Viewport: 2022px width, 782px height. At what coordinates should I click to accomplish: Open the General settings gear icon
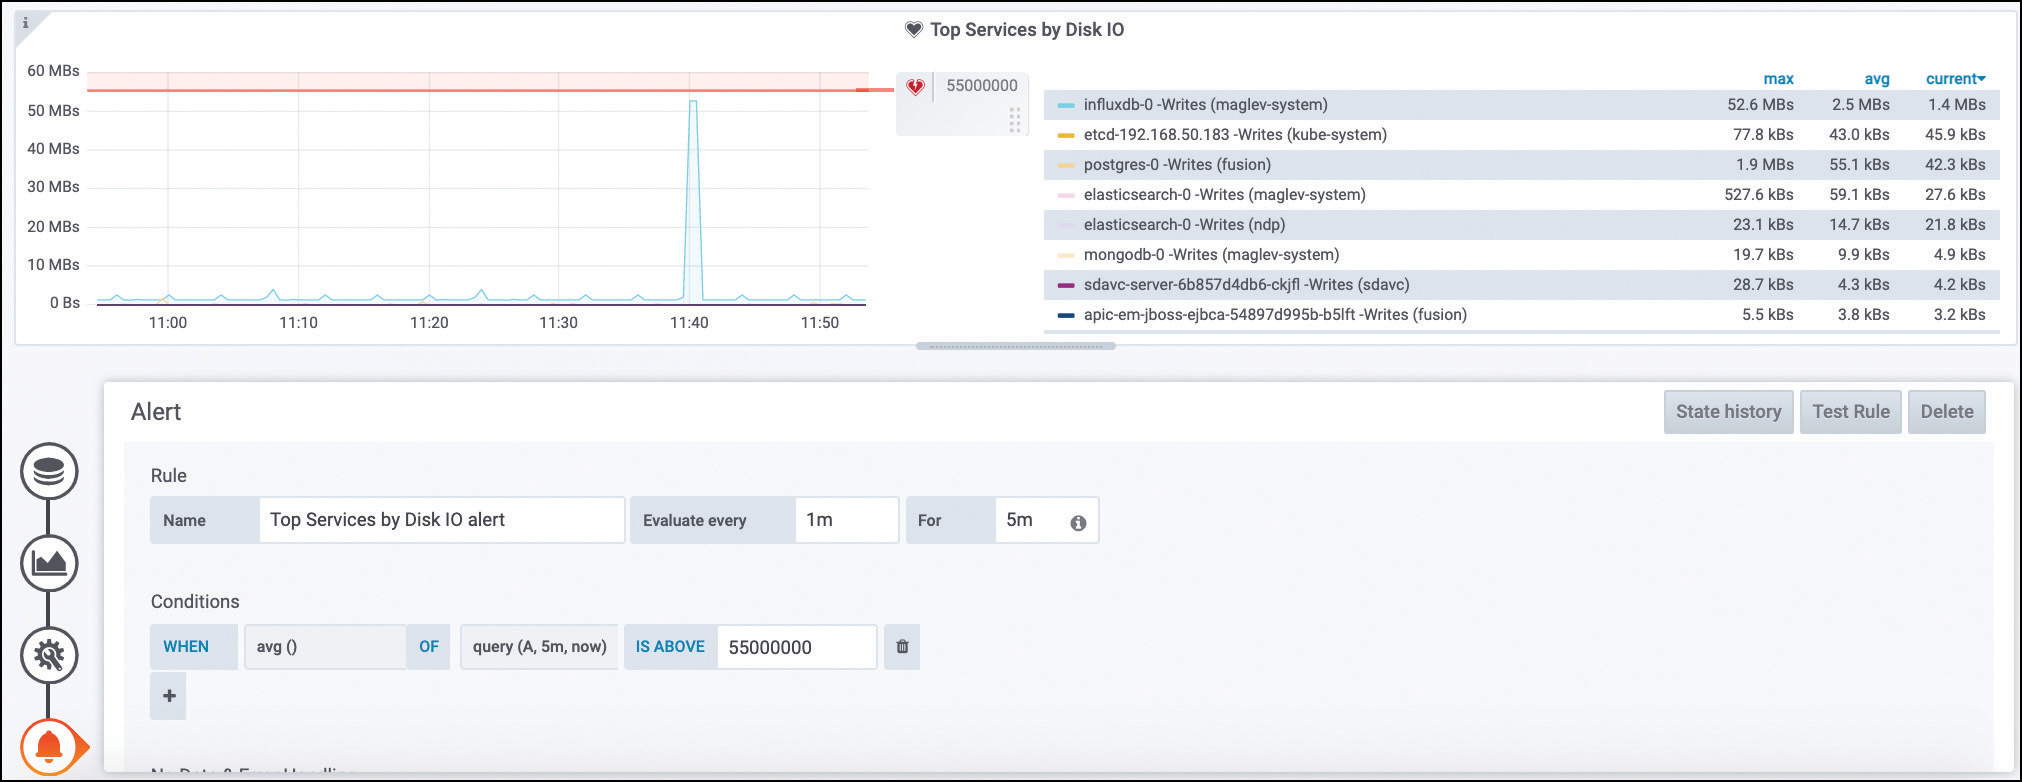point(49,655)
